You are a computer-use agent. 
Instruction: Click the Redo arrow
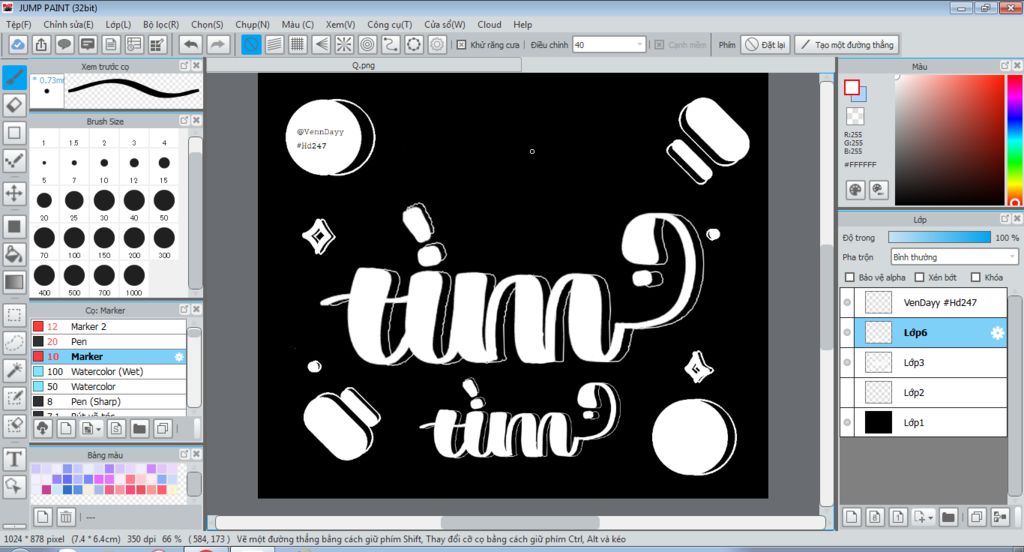pos(218,44)
